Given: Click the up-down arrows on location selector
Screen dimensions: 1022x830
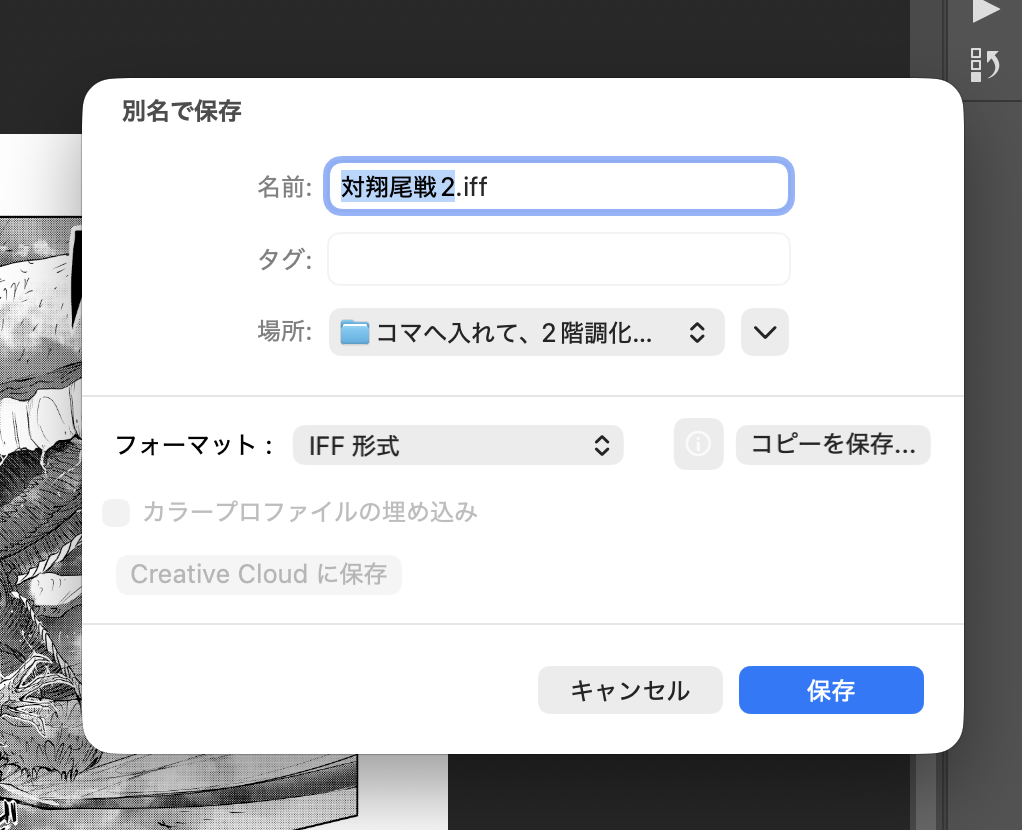Looking at the screenshot, I should [x=697, y=333].
